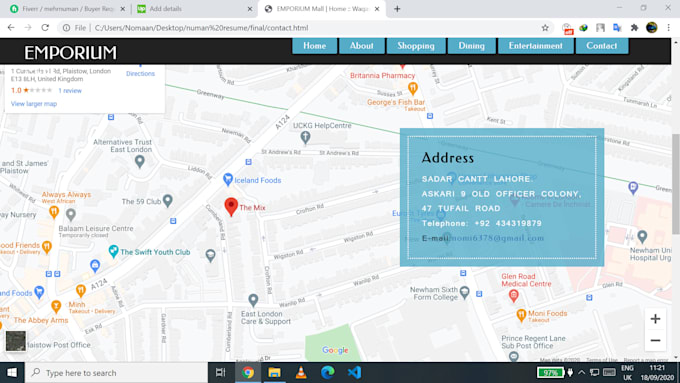The width and height of the screenshot is (680, 383).
Task: Click the Address heading
Action: point(448,158)
